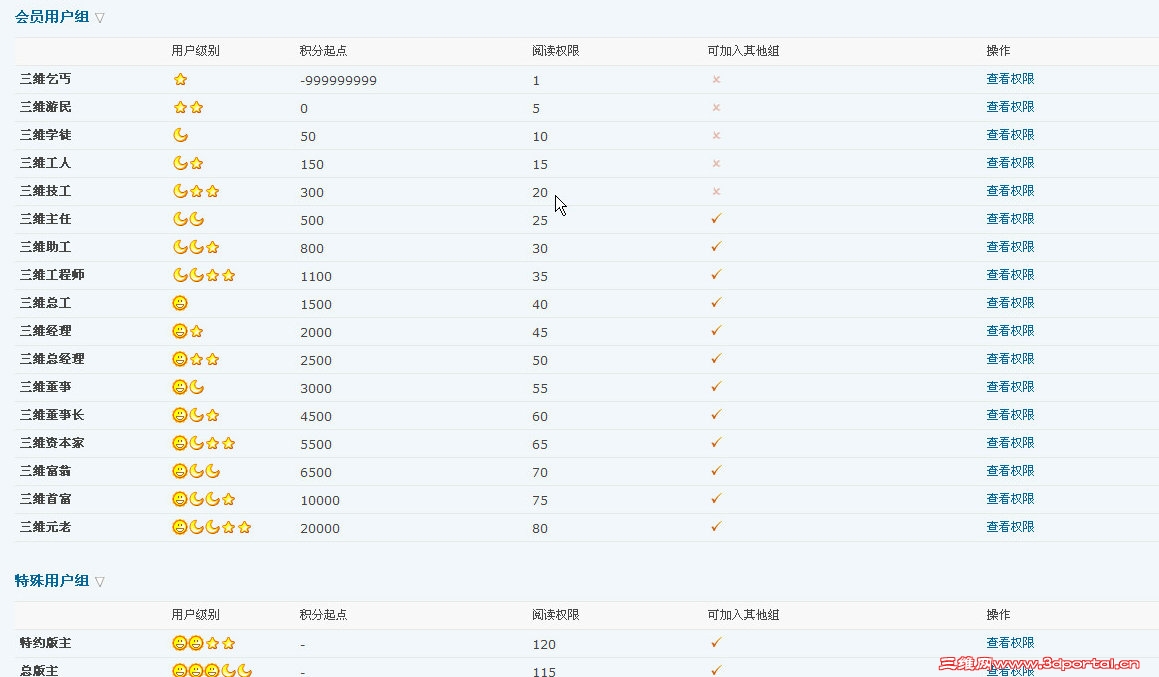
Task: Open 查看权限 for 三维资本家
Action: [1010, 443]
